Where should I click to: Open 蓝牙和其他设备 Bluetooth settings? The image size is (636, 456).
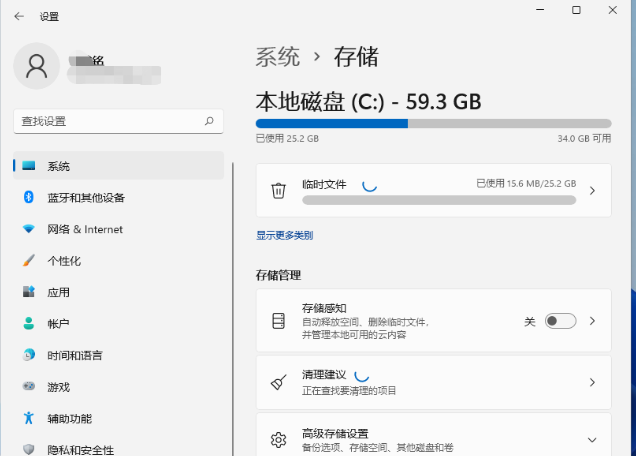(86, 198)
